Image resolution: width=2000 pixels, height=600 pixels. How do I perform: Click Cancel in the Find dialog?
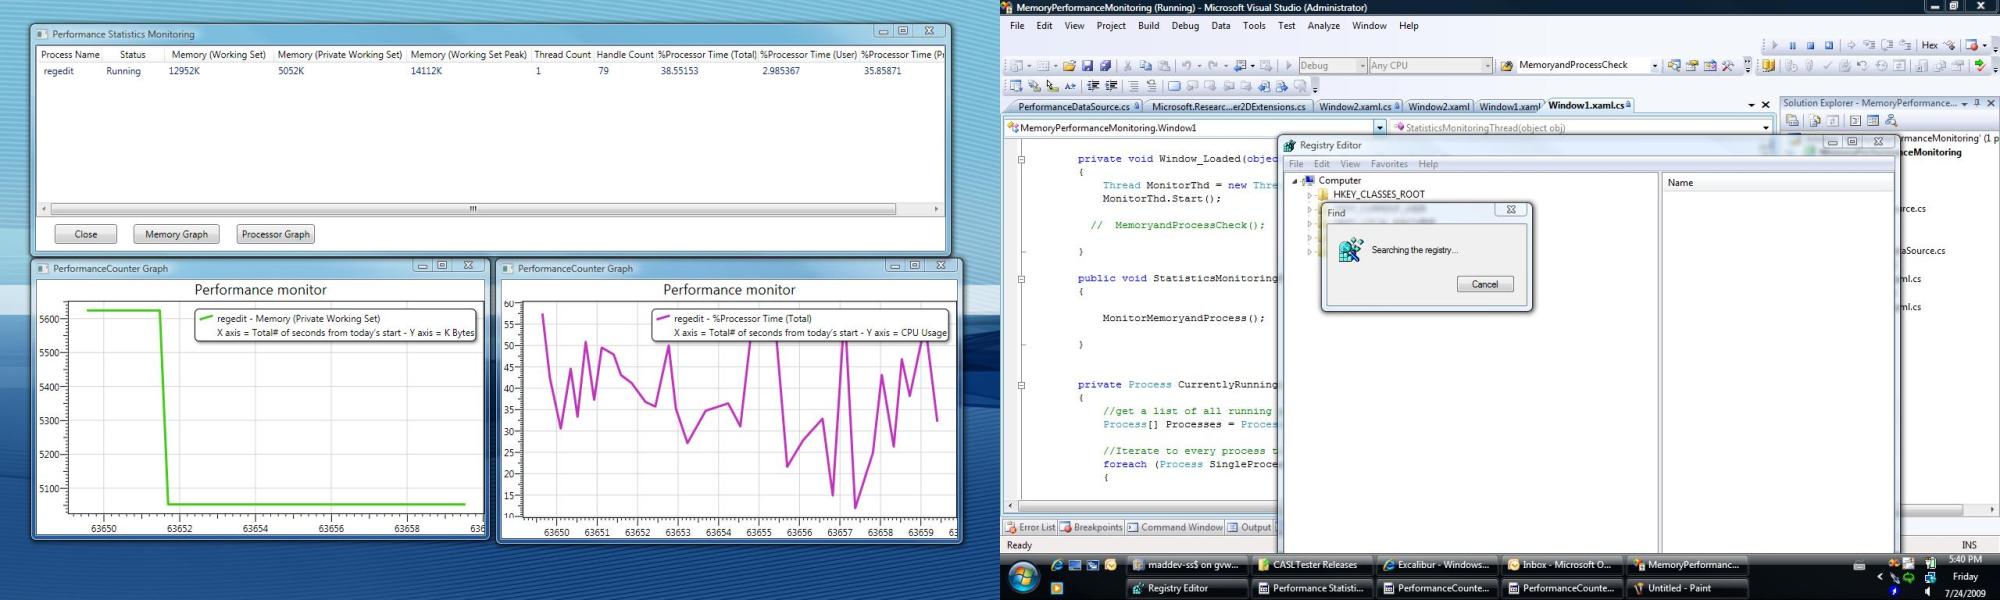(1485, 284)
